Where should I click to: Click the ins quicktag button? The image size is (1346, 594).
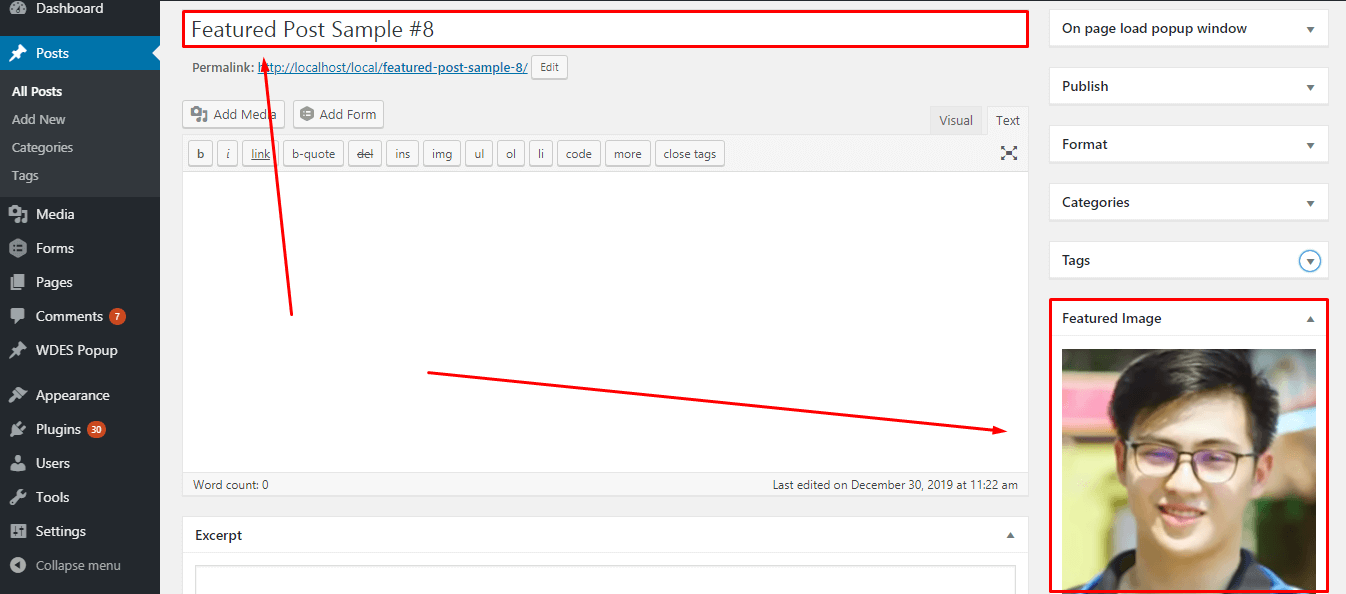[x=402, y=153]
